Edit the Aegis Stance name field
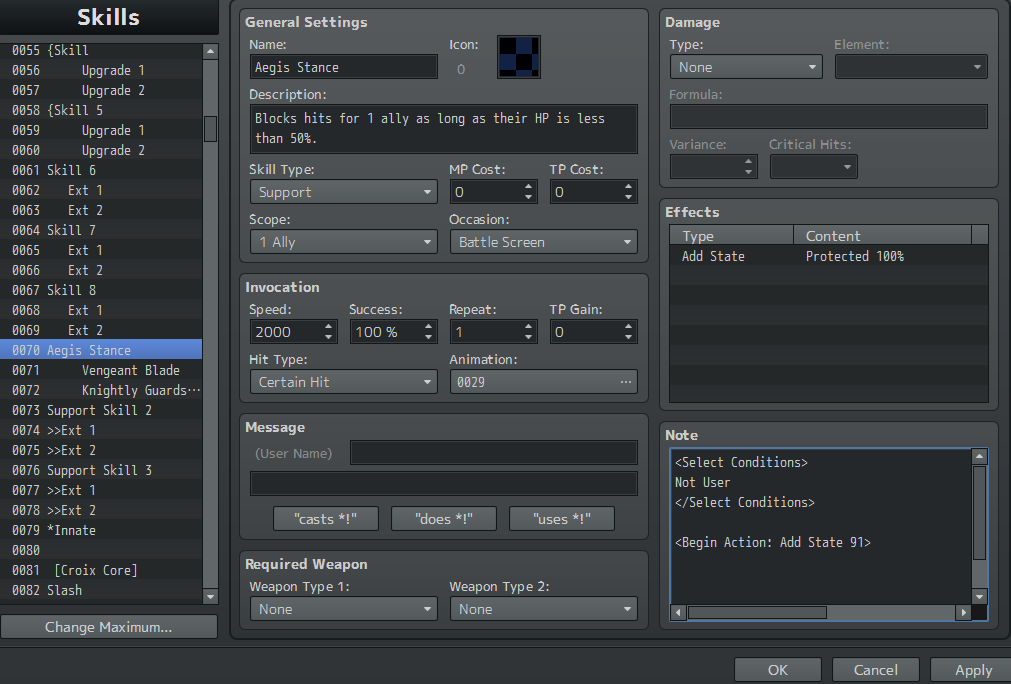1011x684 pixels. point(344,67)
